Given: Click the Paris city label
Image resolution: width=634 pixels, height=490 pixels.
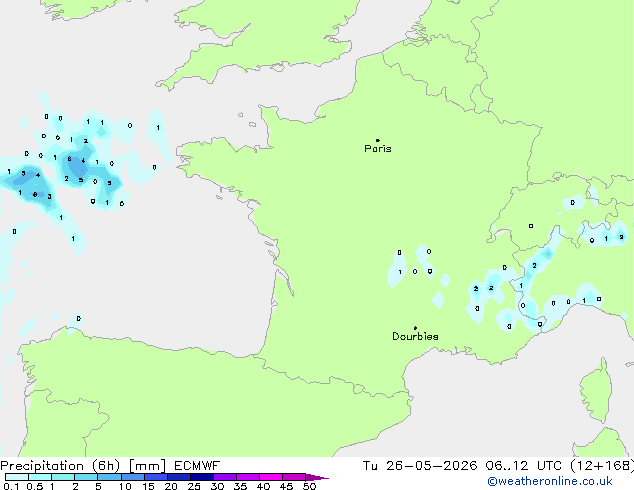Looking at the screenshot, I should pos(378,149).
